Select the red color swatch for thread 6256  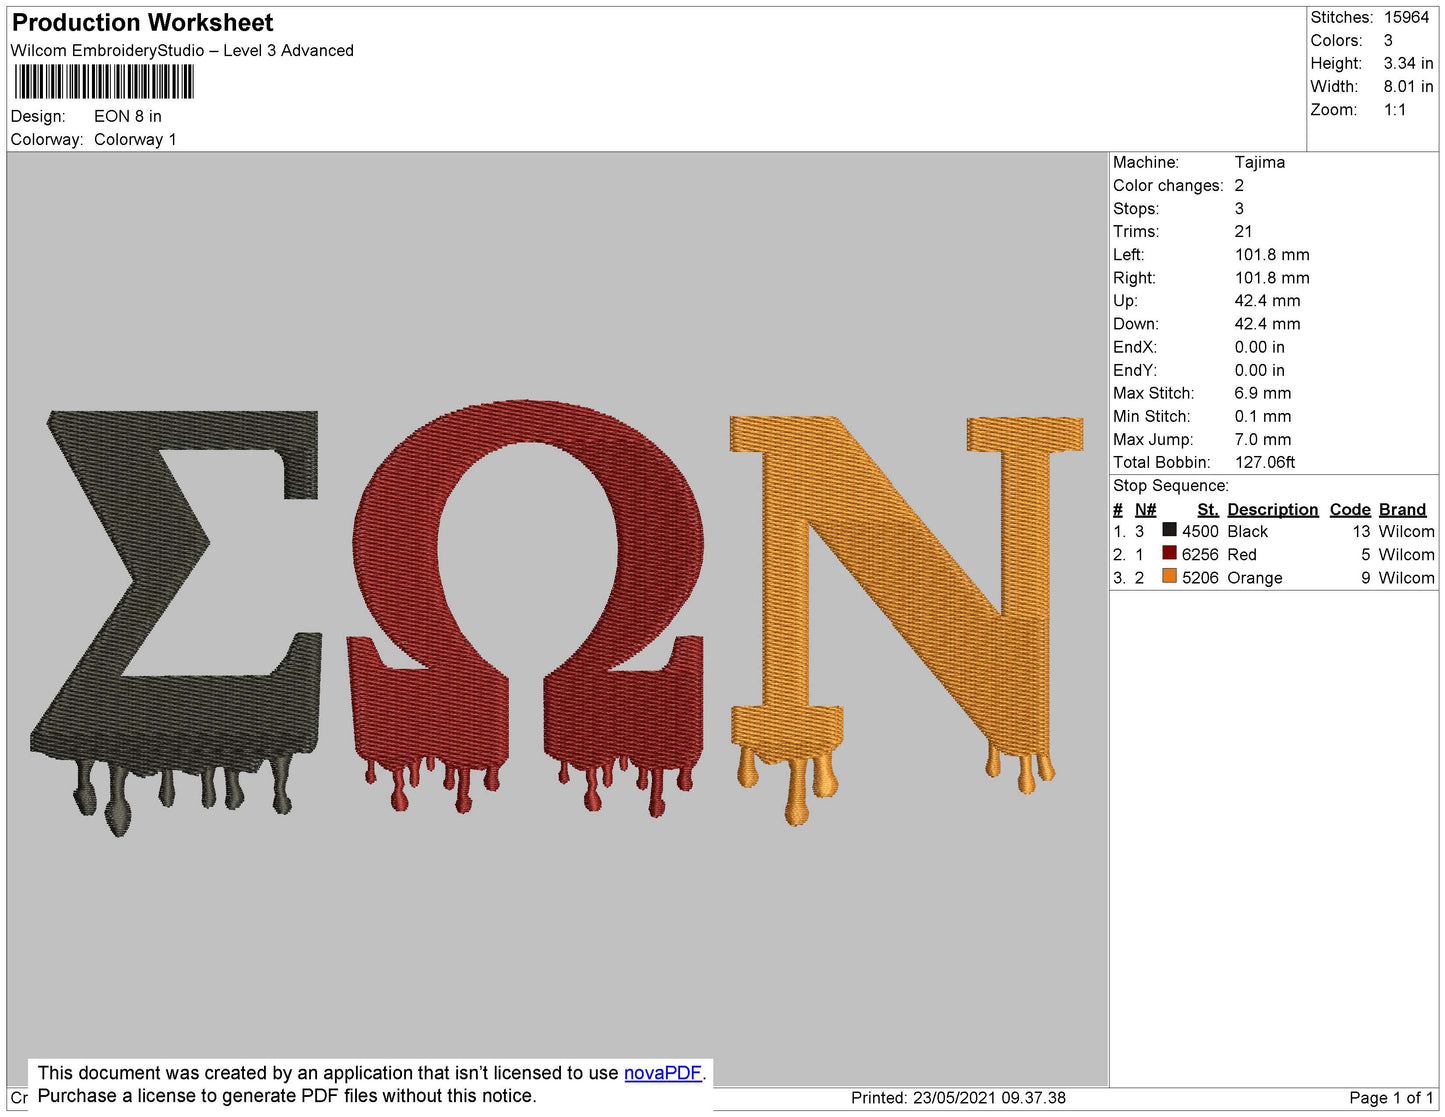coord(1169,553)
